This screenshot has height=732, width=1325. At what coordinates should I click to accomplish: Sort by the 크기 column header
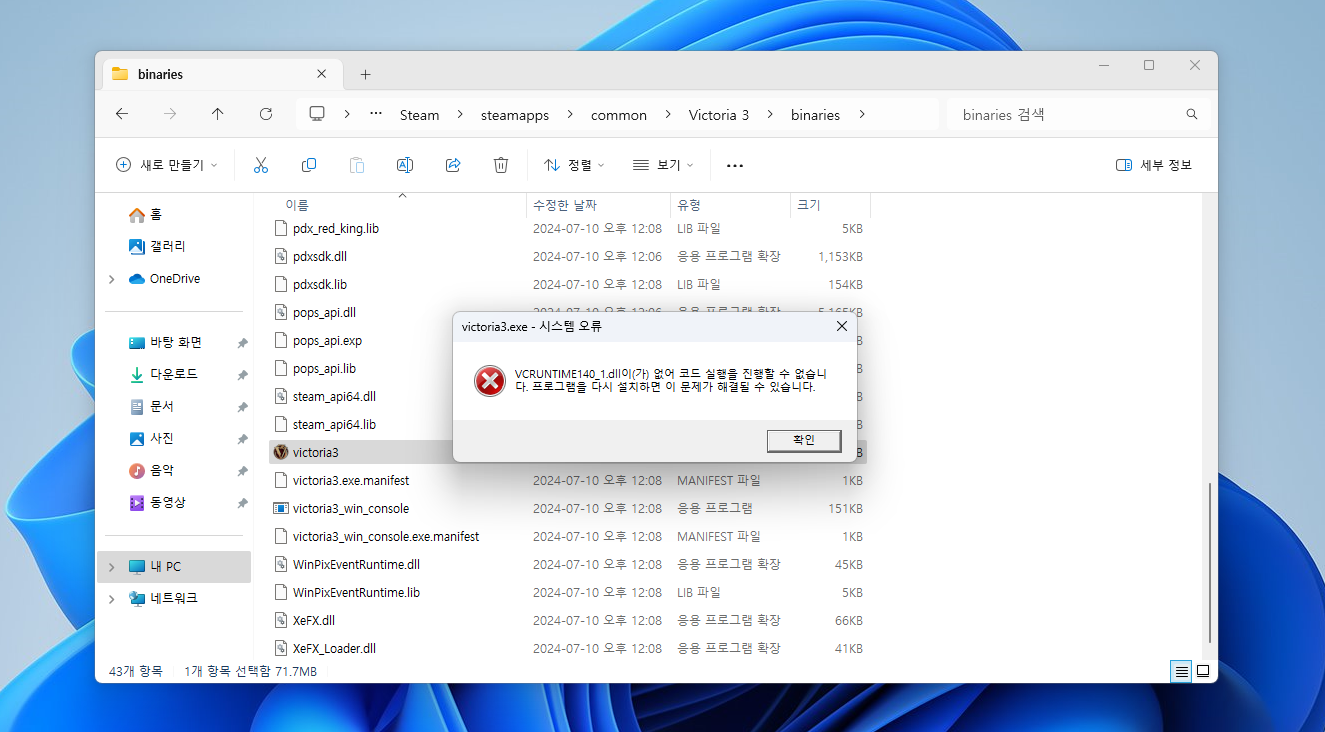tap(830, 205)
